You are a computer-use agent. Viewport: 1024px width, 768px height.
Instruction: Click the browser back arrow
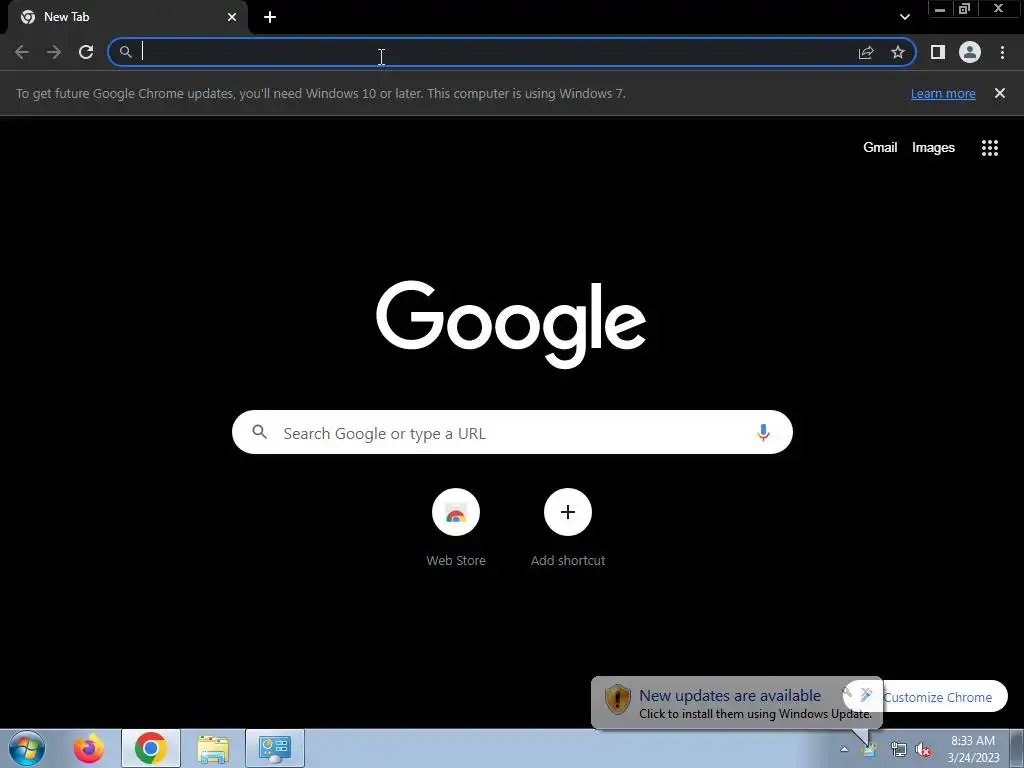(x=22, y=52)
